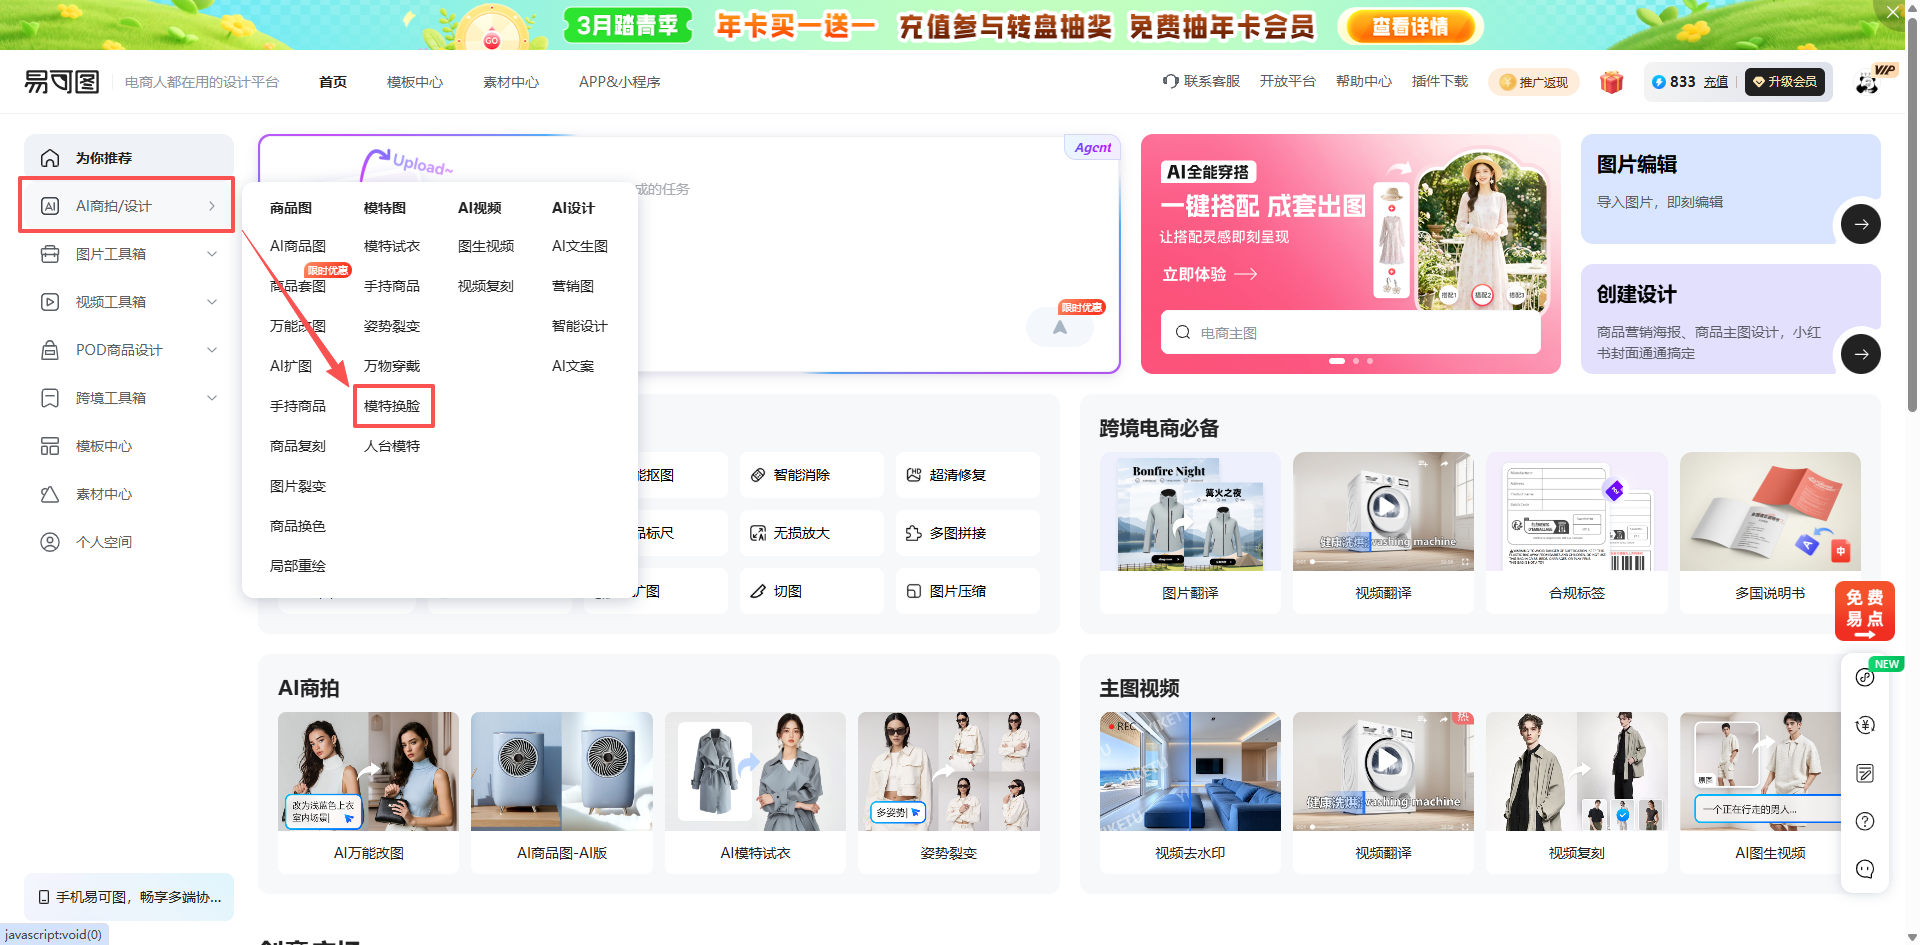This screenshot has height=945, width=1920.
Task: Open the 插件下载 link
Action: point(1440,81)
